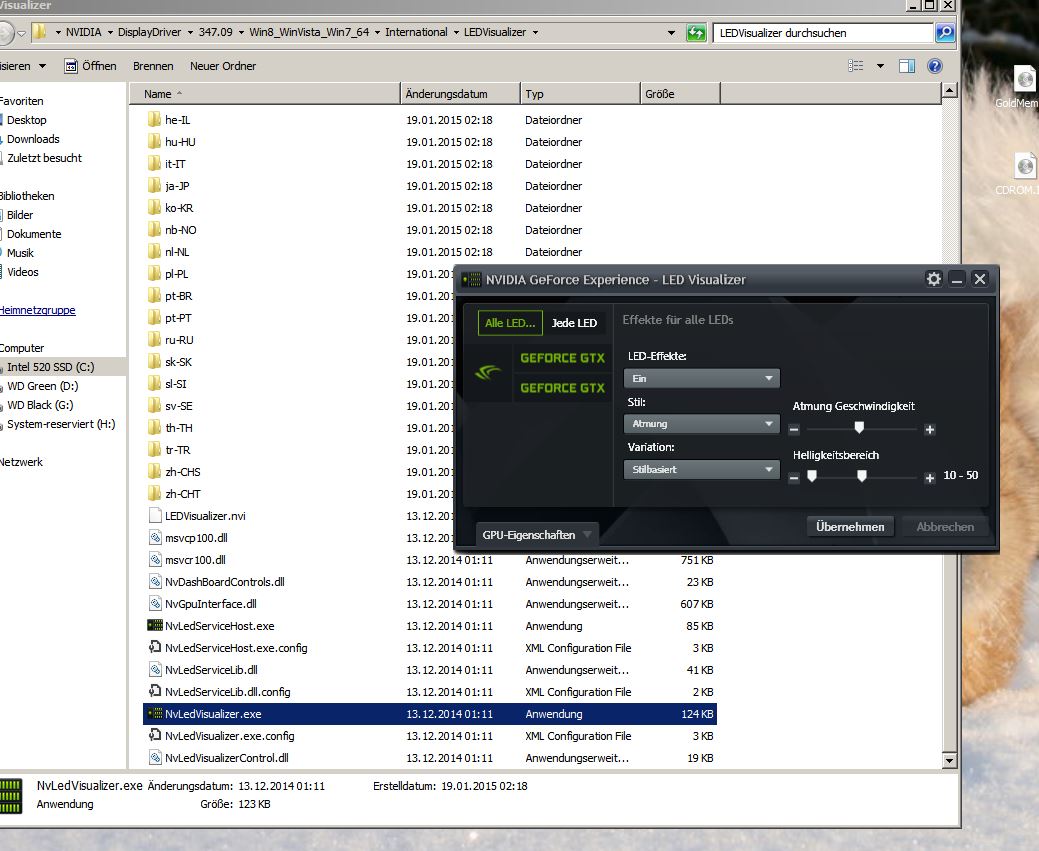Select the msvcr100.dll file
The width and height of the screenshot is (1039, 851).
click(195, 559)
